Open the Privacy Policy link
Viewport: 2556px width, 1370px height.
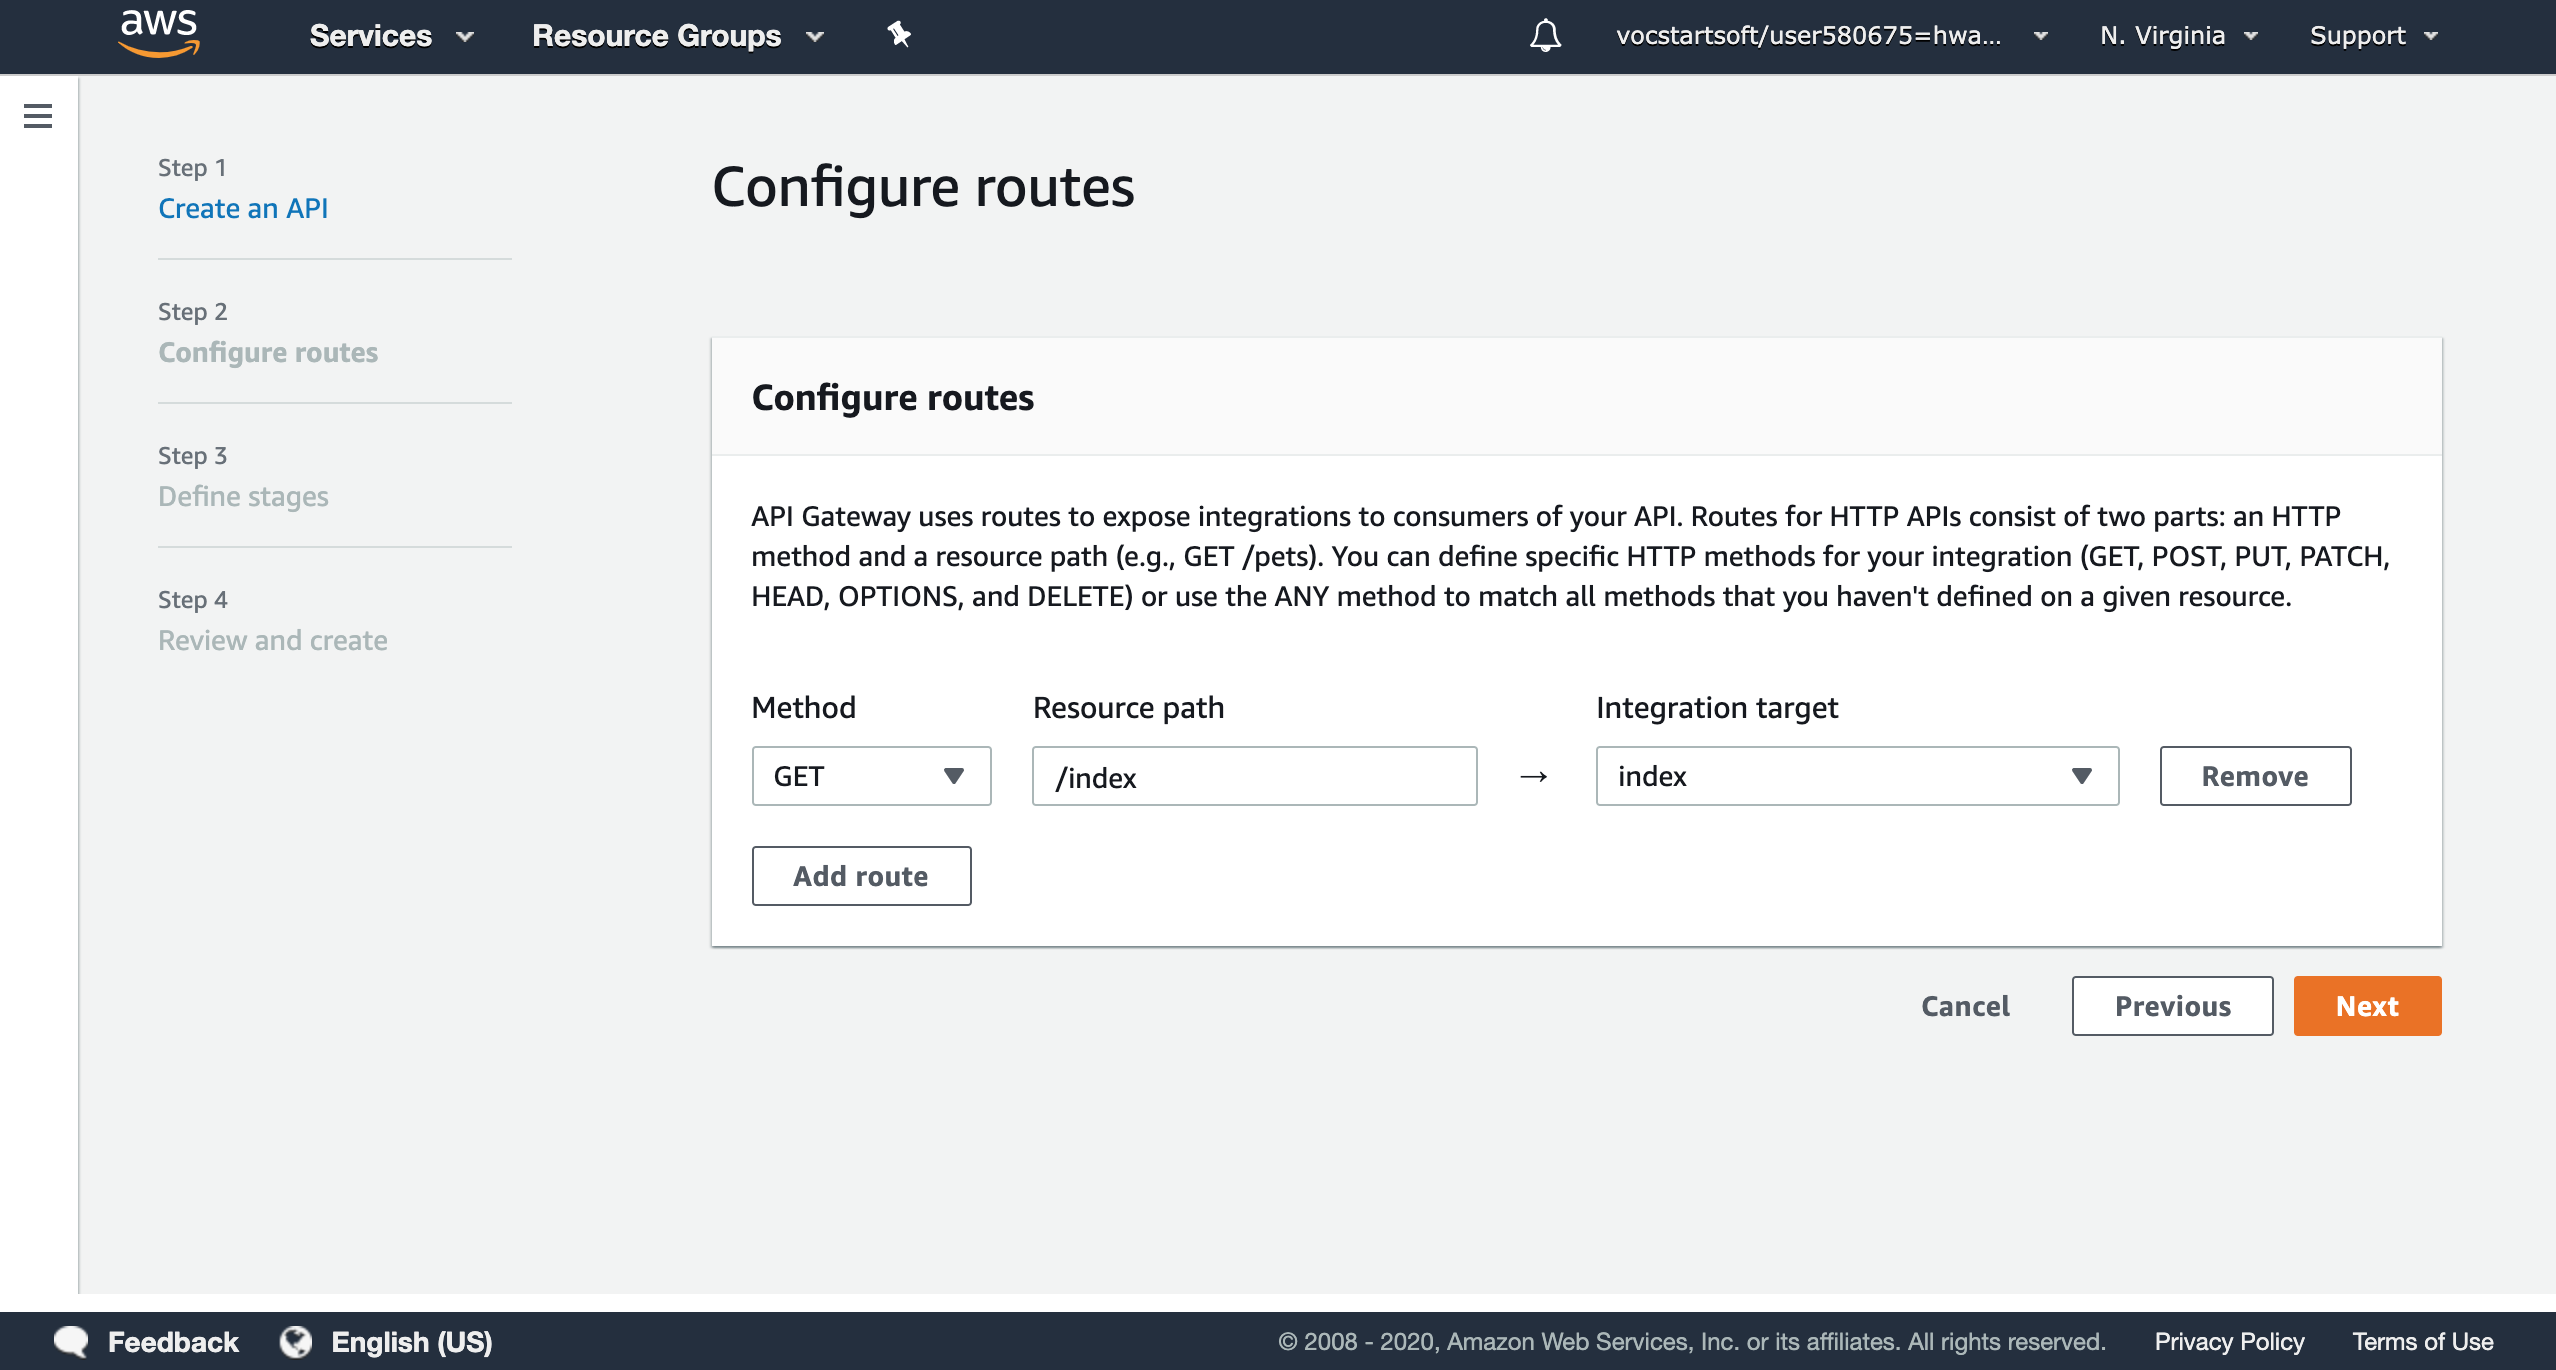pos(2229,1341)
